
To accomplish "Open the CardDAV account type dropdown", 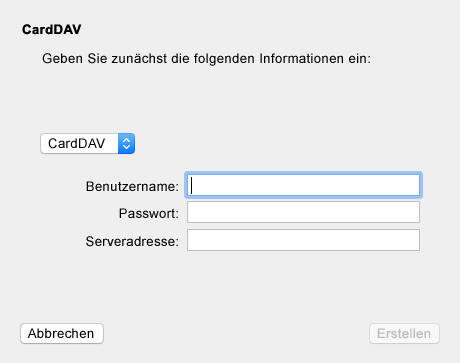I will tap(87, 144).
